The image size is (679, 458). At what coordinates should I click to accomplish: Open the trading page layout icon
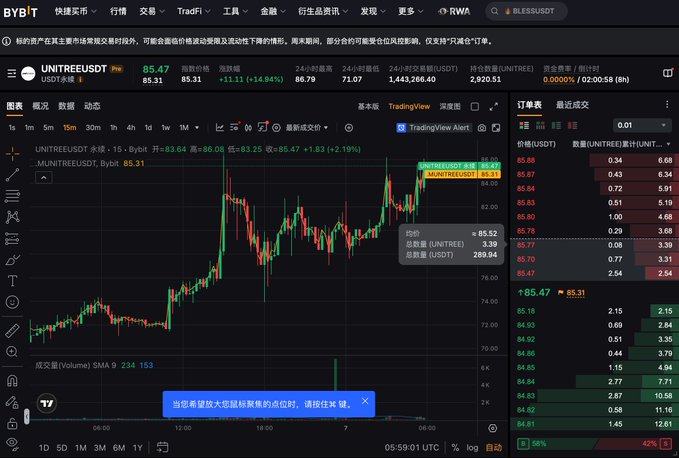tap(668, 73)
